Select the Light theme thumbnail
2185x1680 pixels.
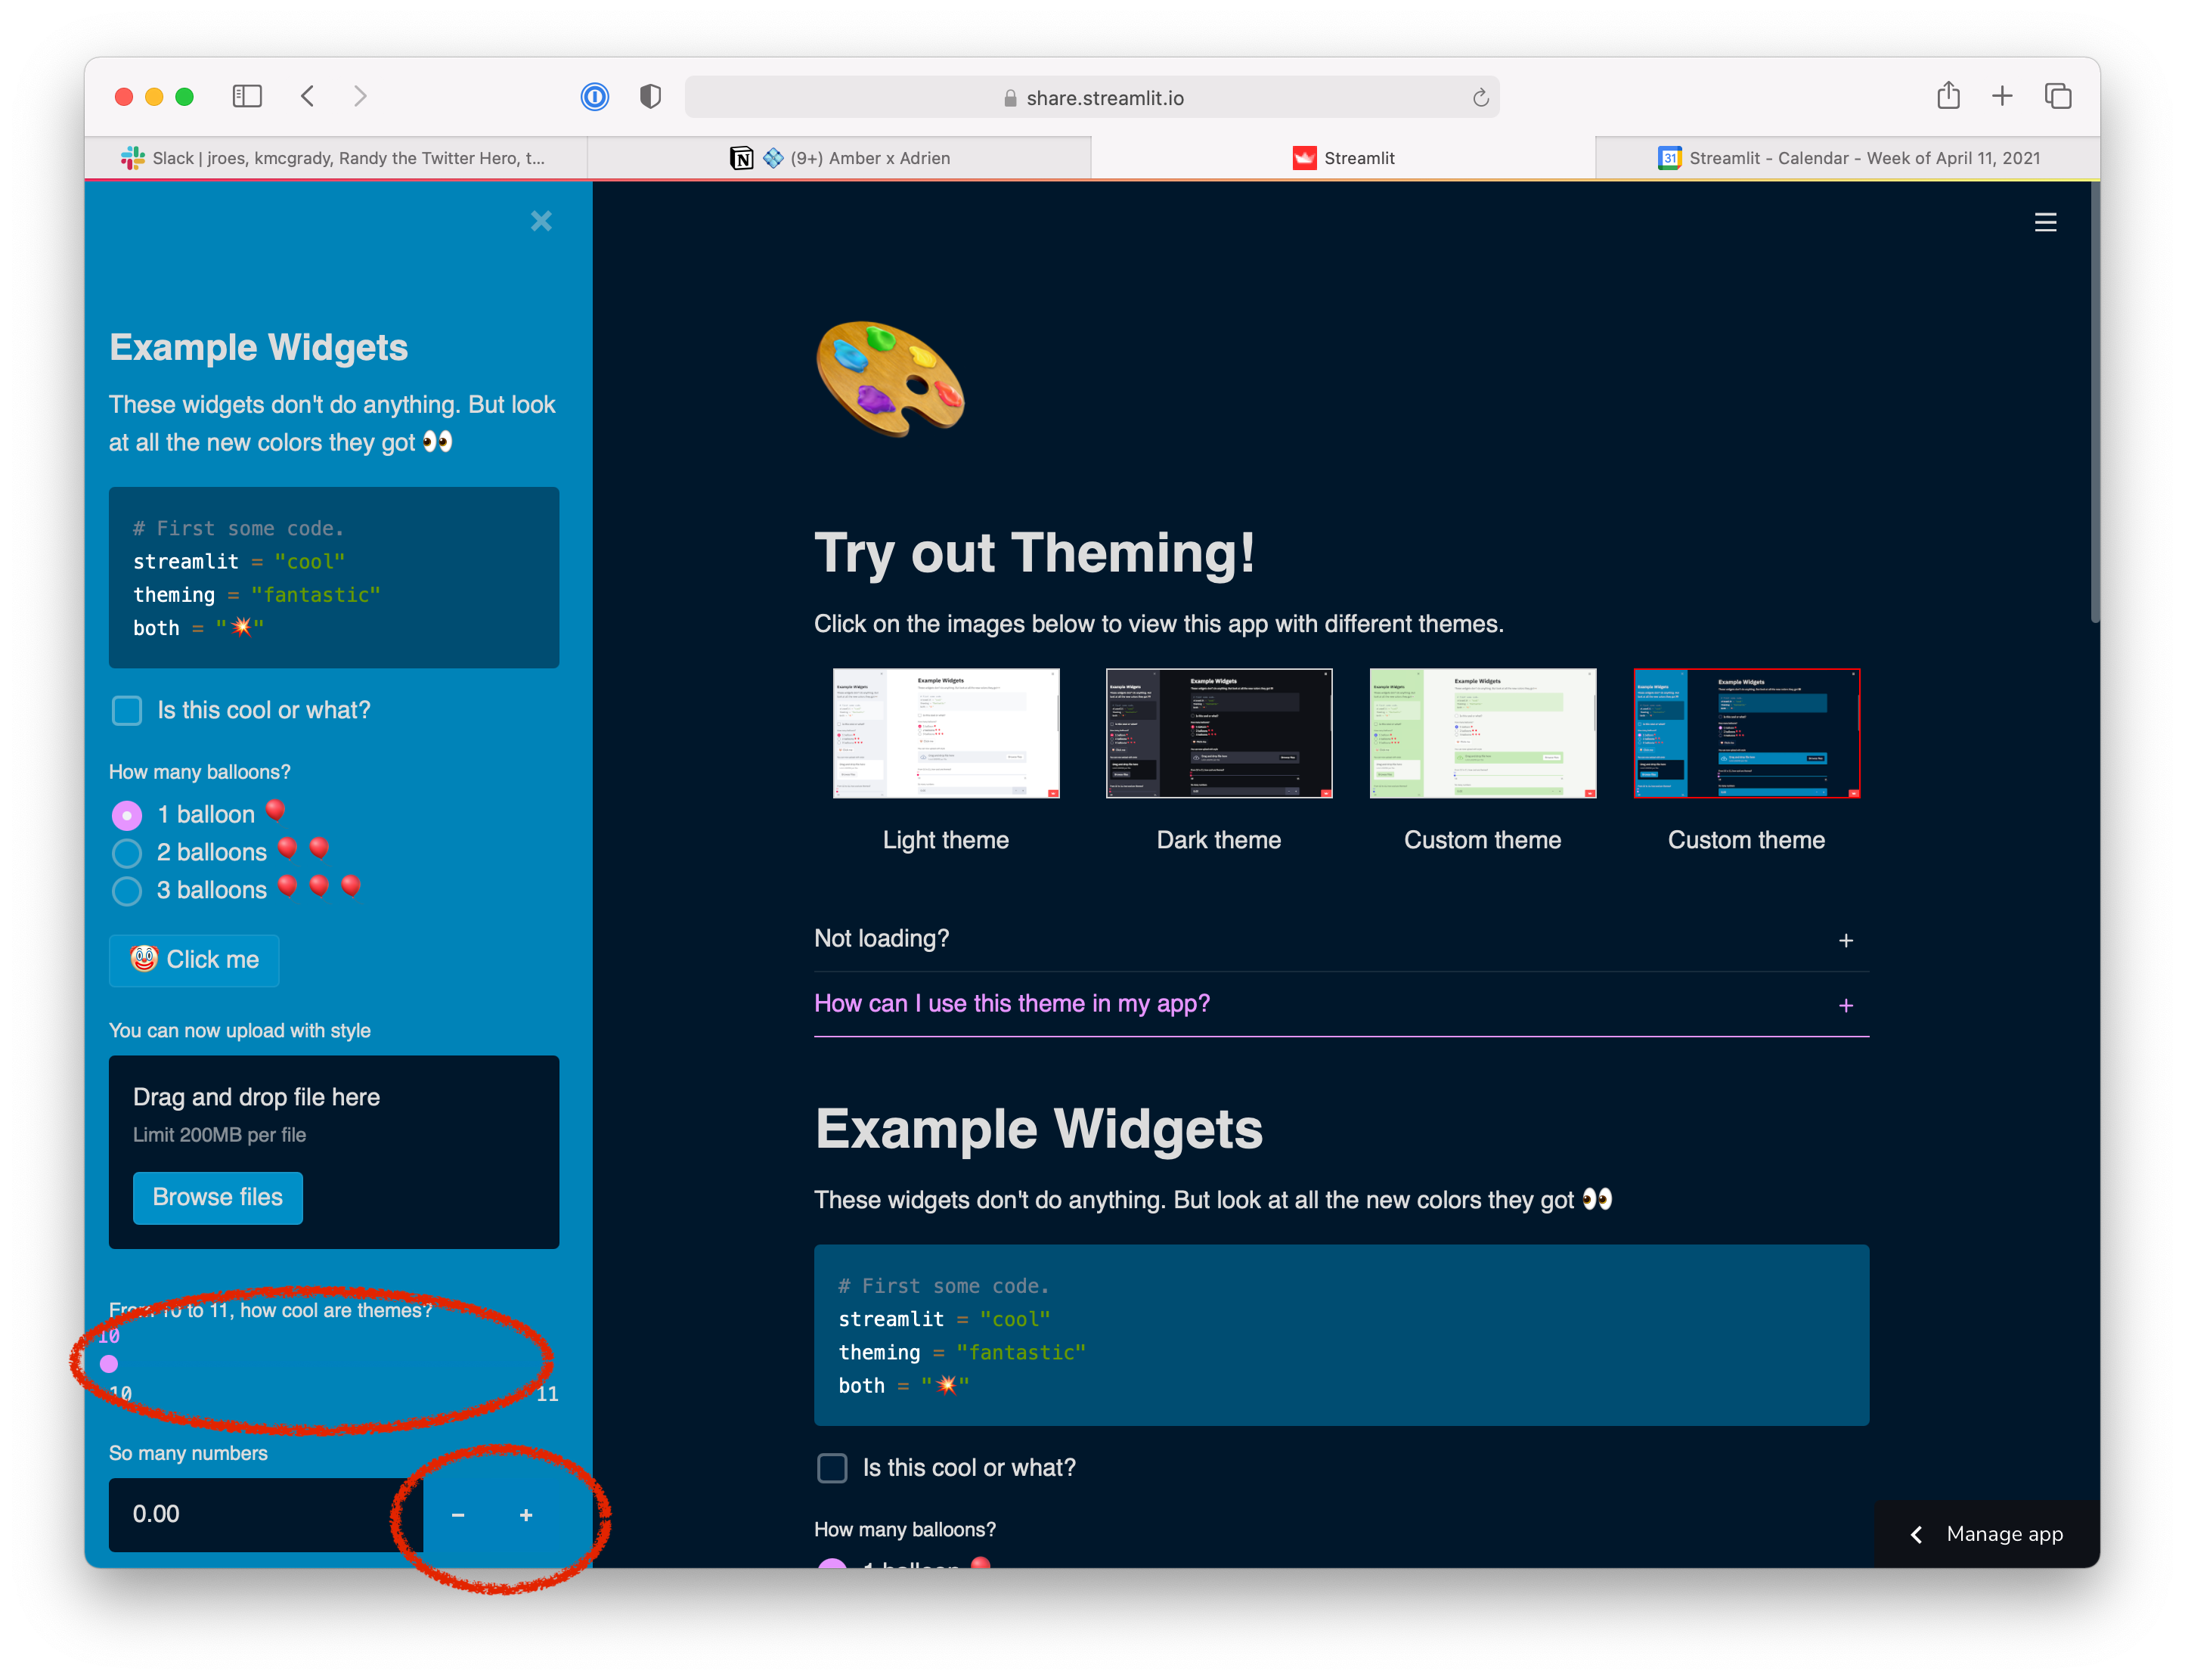pos(946,733)
